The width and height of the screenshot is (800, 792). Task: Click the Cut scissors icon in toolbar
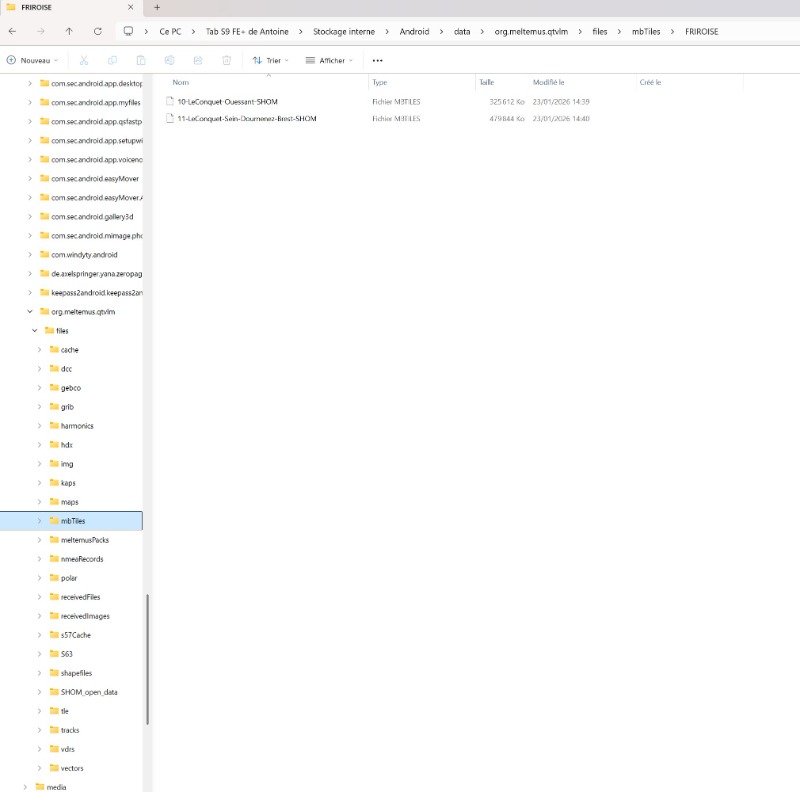pyautogui.click(x=84, y=60)
